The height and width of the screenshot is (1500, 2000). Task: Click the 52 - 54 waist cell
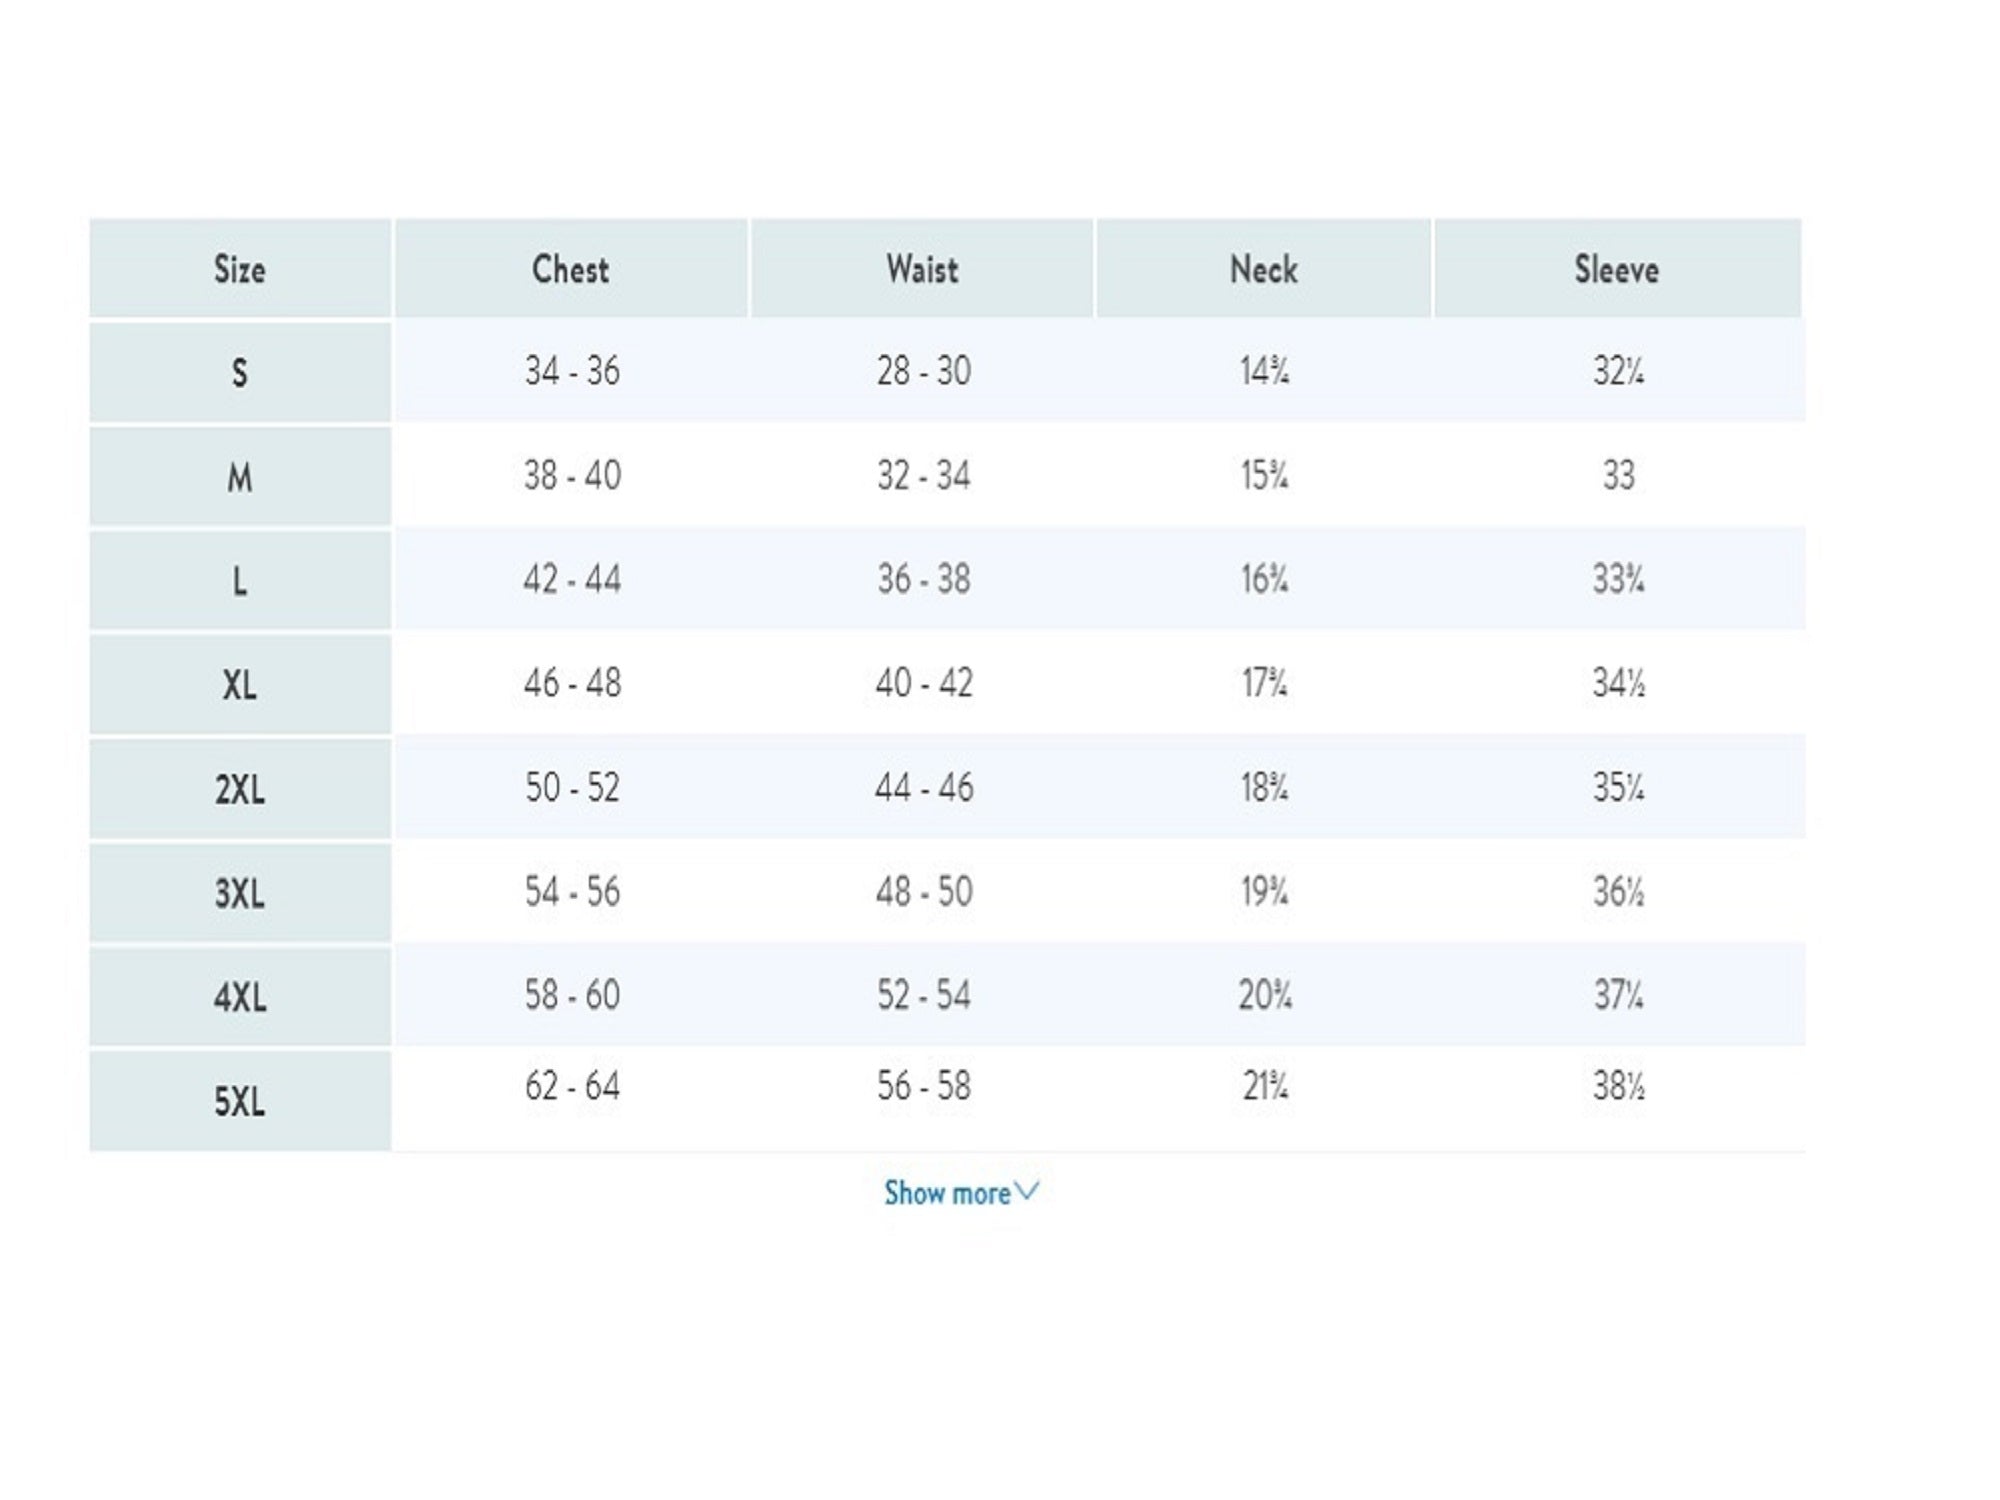pyautogui.click(x=923, y=995)
